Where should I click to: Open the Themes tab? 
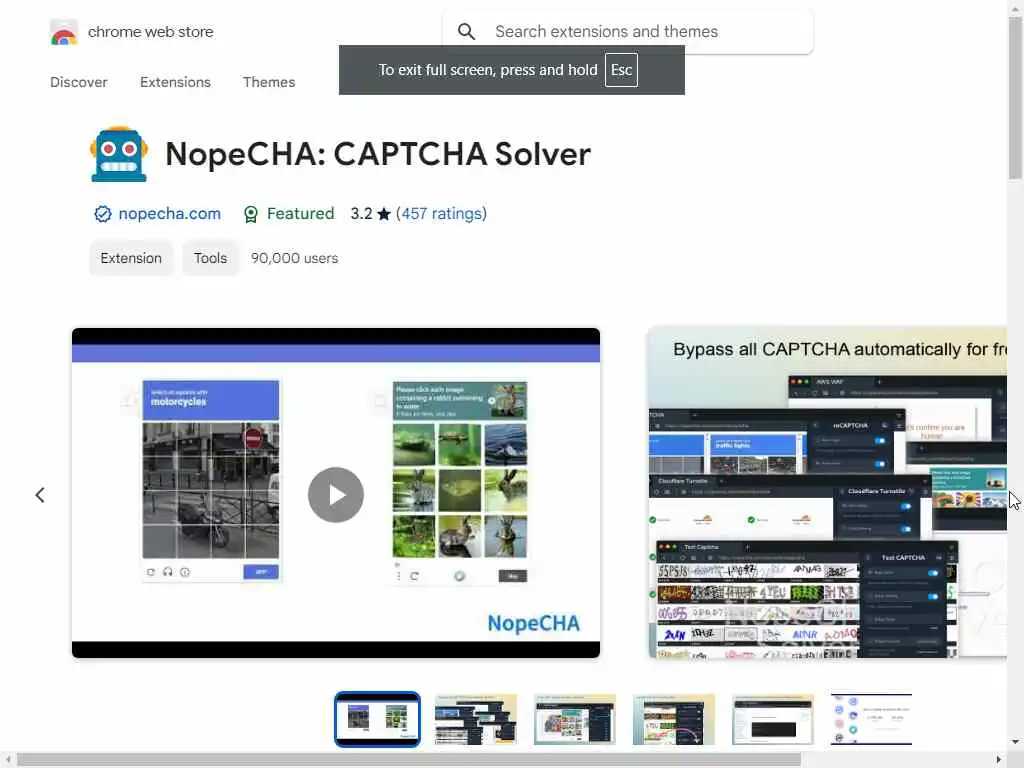[x=269, y=82]
